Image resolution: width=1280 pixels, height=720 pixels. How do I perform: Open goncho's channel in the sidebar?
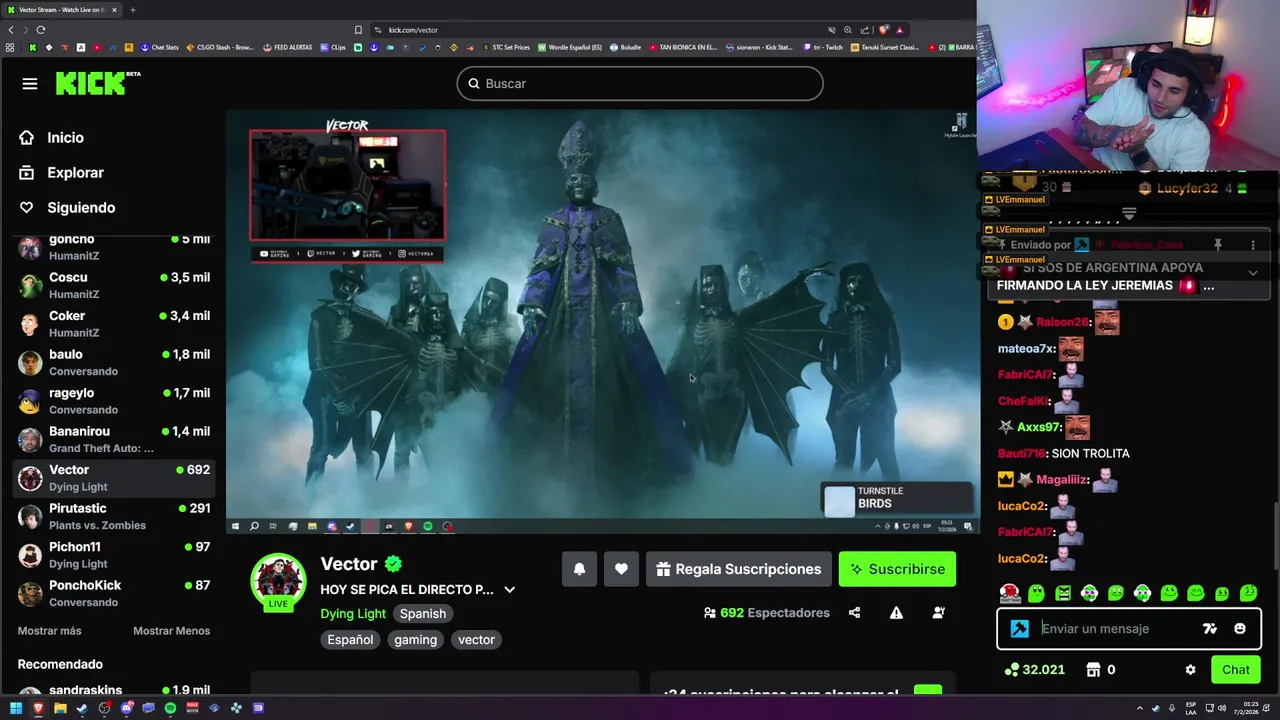click(115, 247)
